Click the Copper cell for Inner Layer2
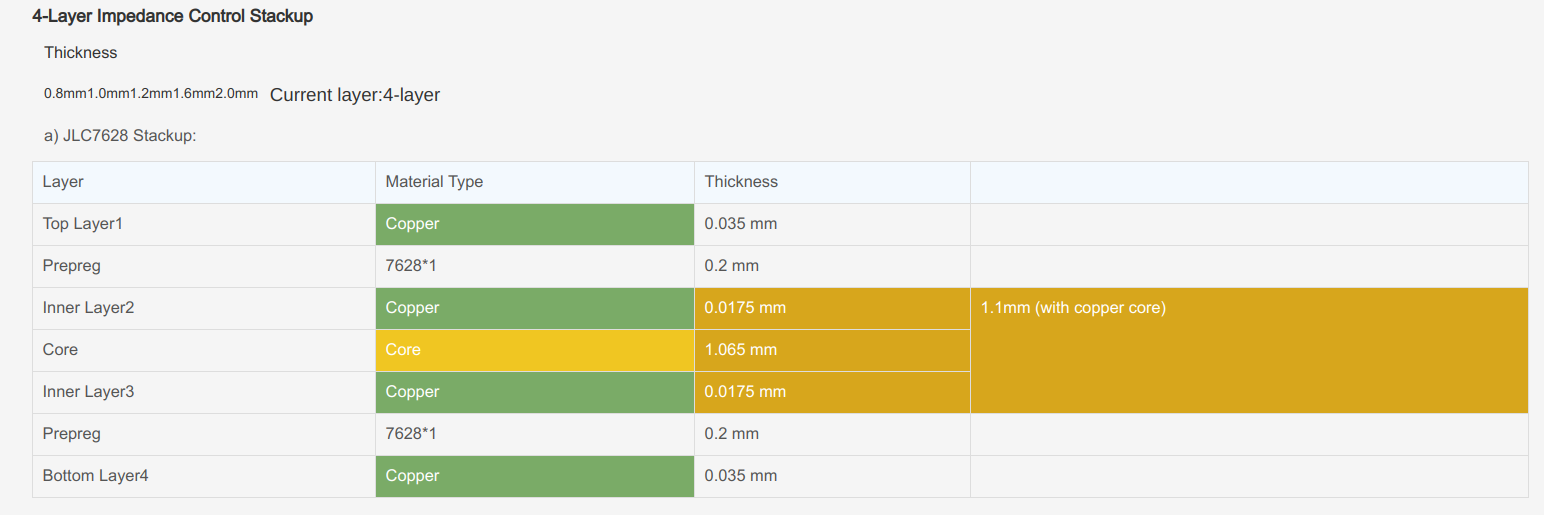Image resolution: width=1544 pixels, height=515 pixels. 535,308
